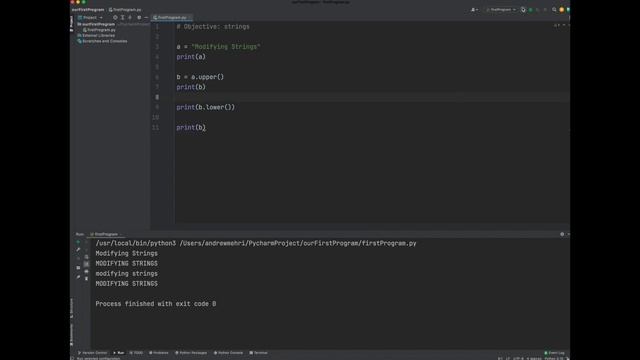Open the Python interpreter selector in status bar
The image size is (640, 360).
[x=554, y=358]
